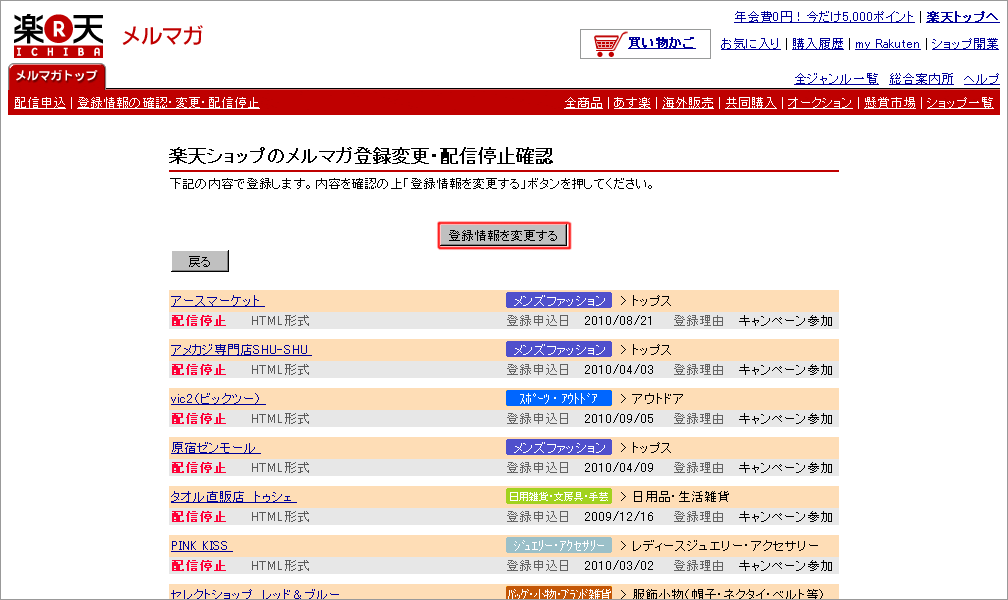Click the バッグ・小物・ブランド雑貨 genre badge
This screenshot has width=1008, height=600.
pyautogui.click(x=559, y=593)
